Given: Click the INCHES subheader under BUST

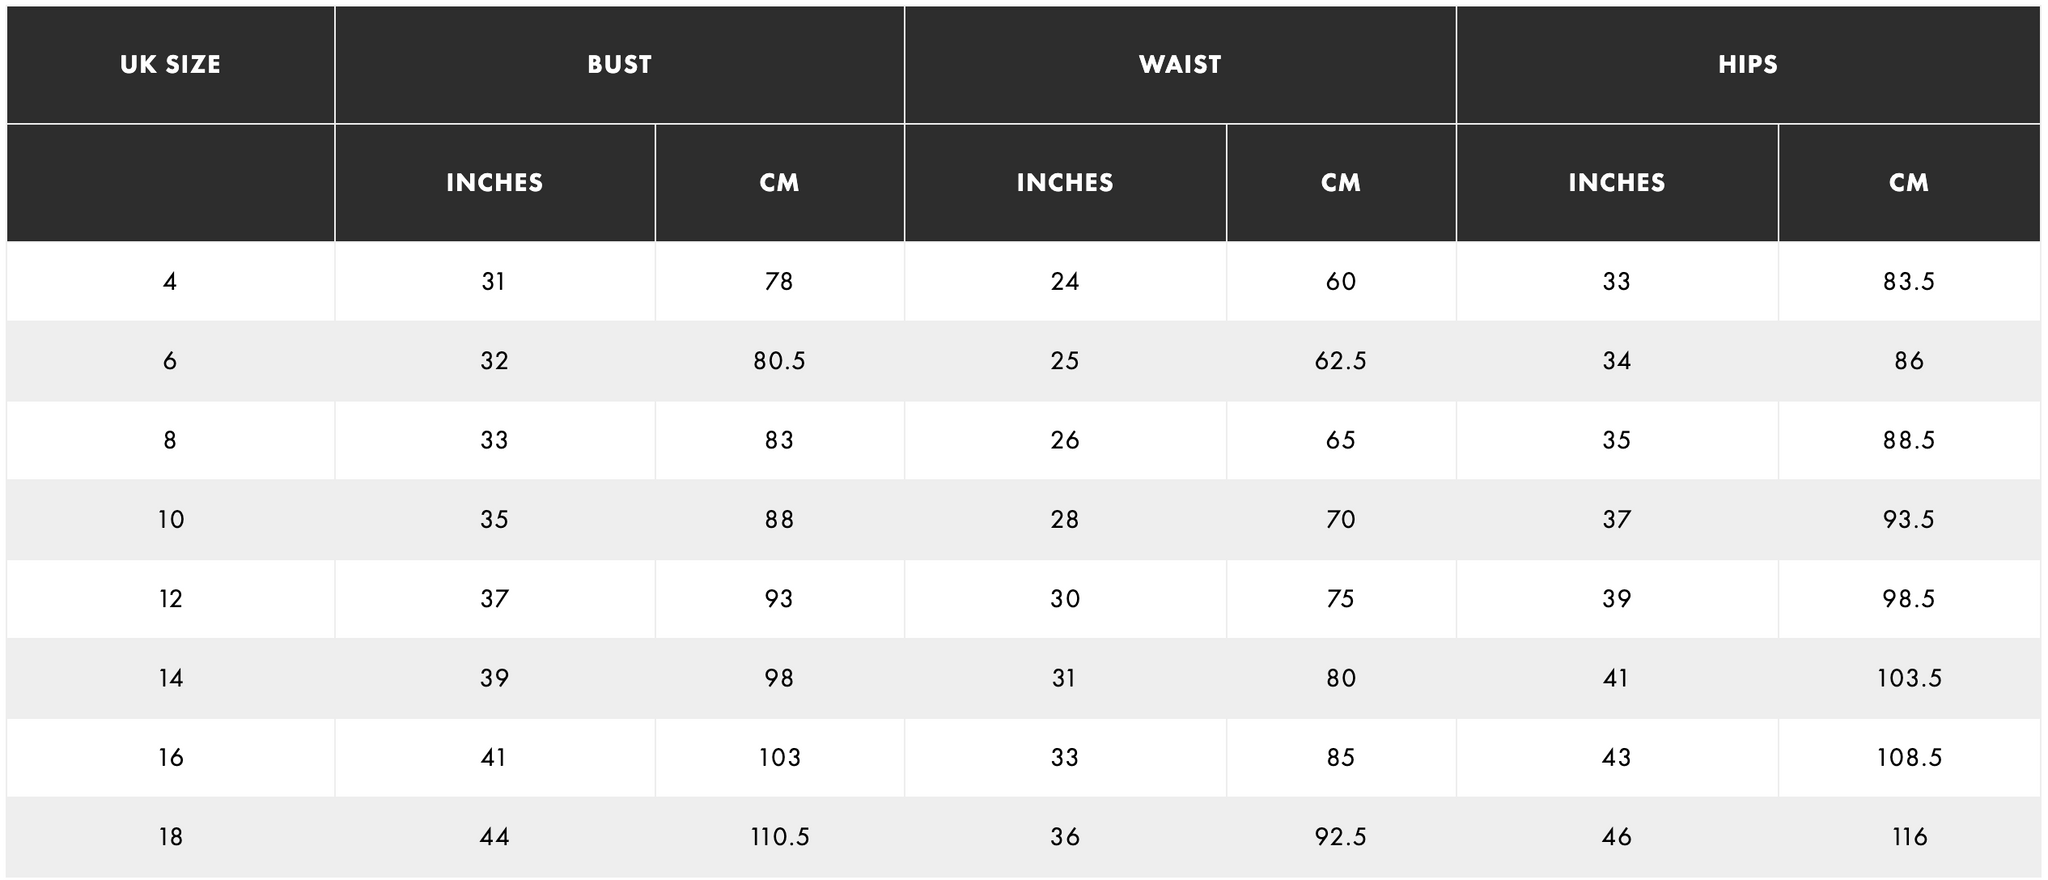Looking at the screenshot, I should point(494,183).
